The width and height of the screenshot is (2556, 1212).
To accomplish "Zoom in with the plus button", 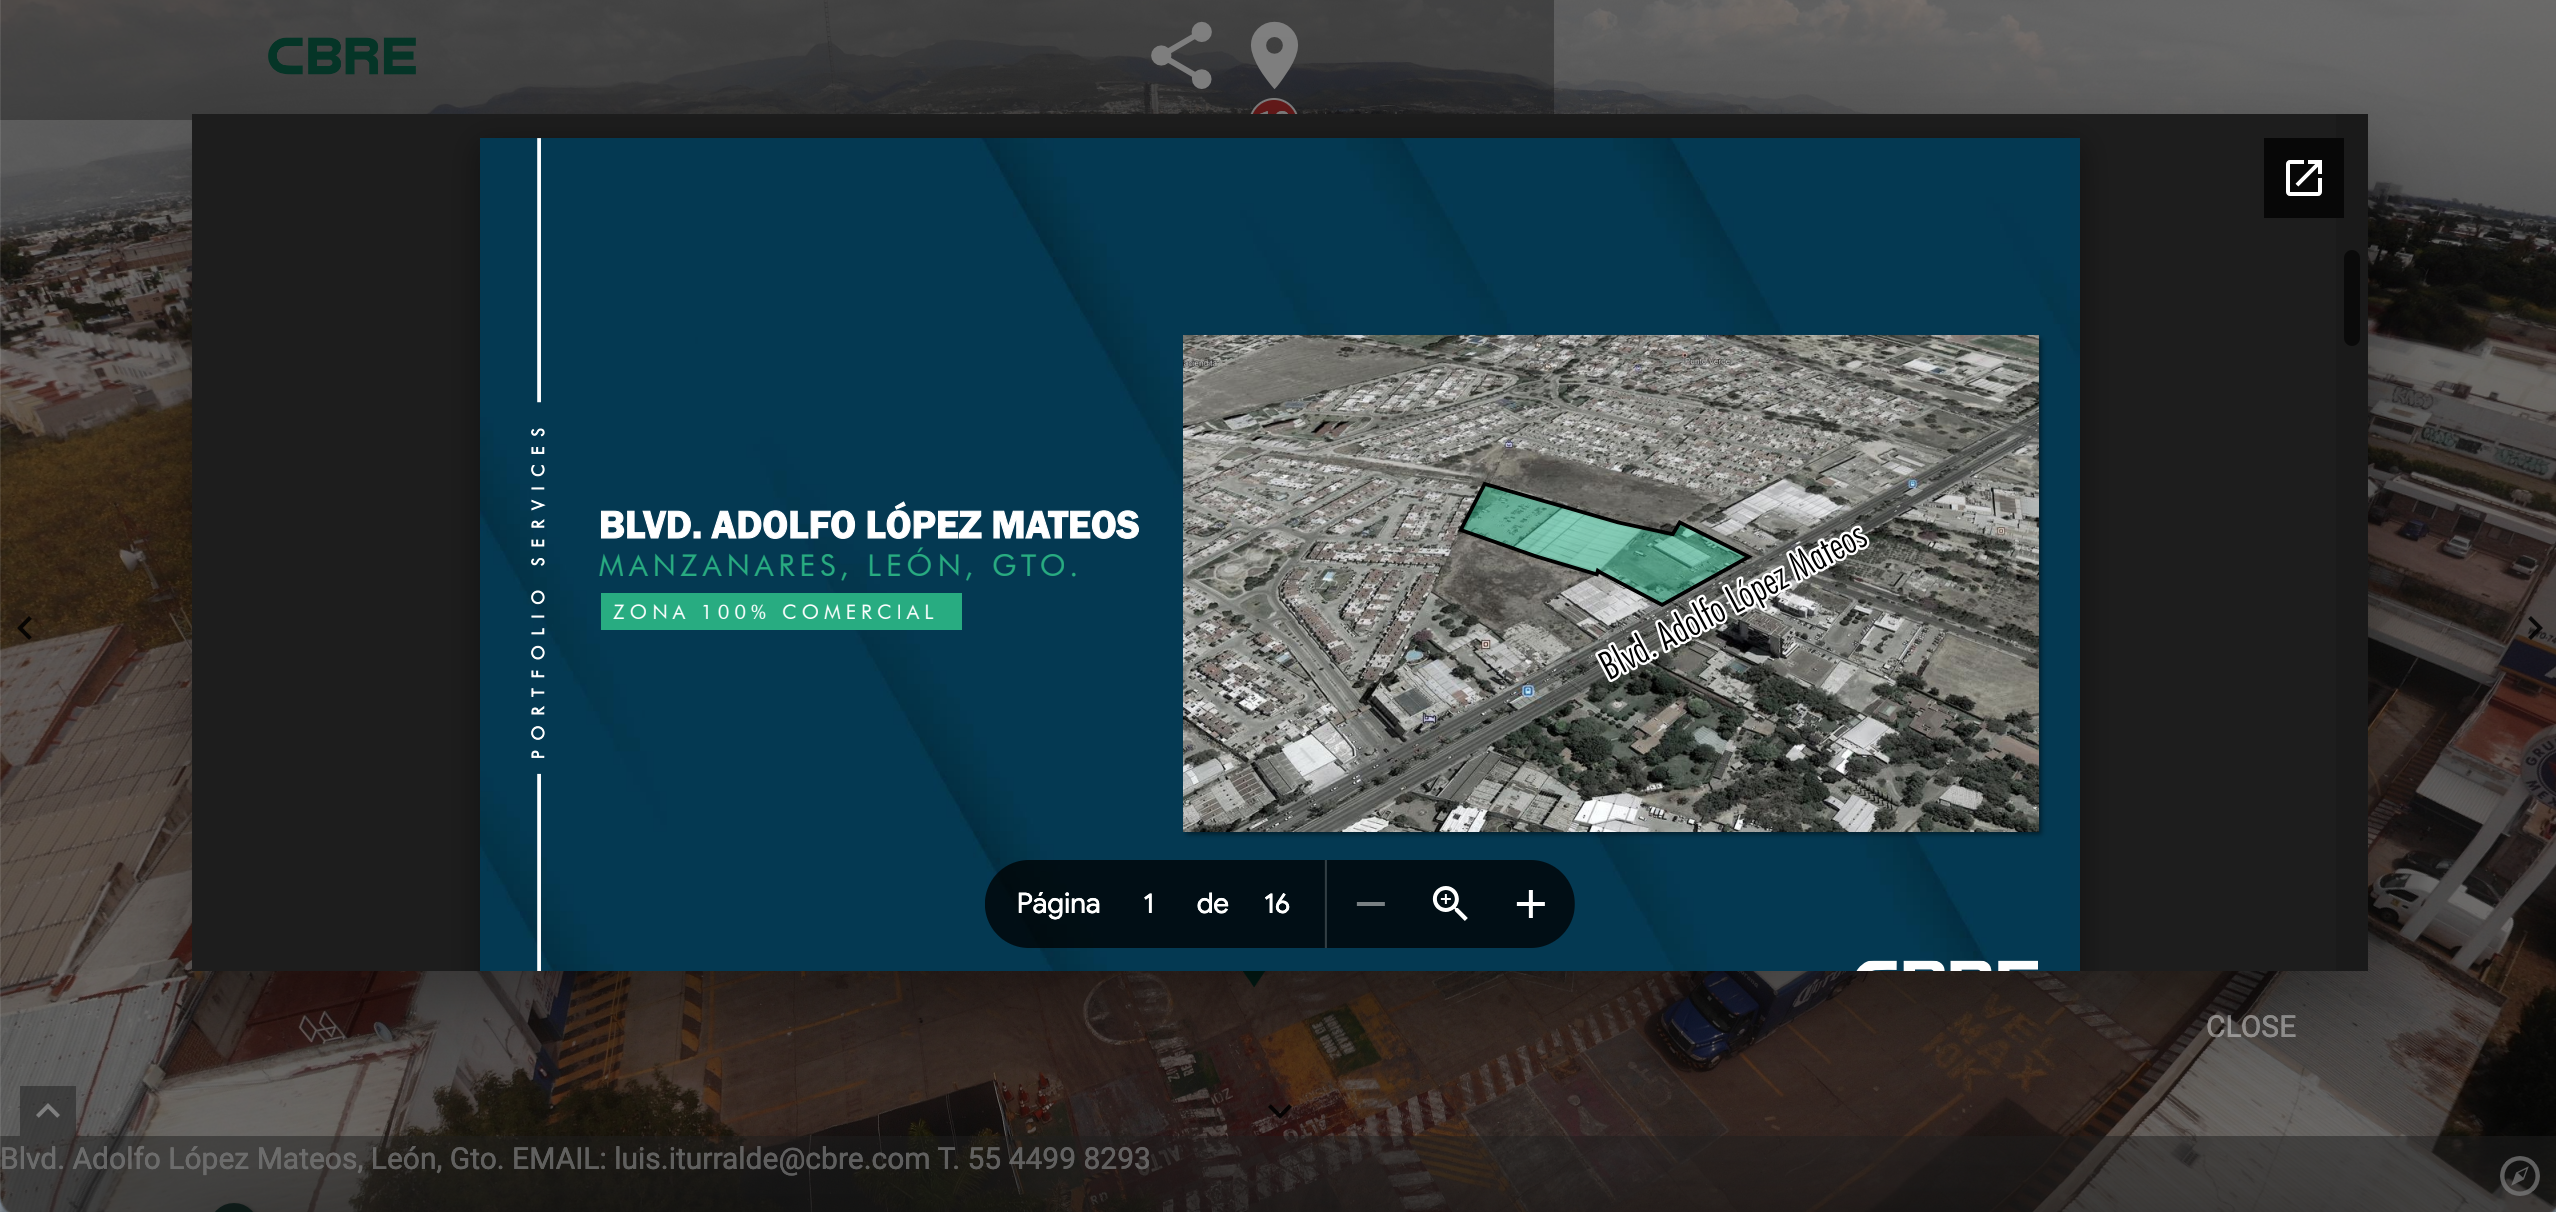I will tap(1530, 904).
